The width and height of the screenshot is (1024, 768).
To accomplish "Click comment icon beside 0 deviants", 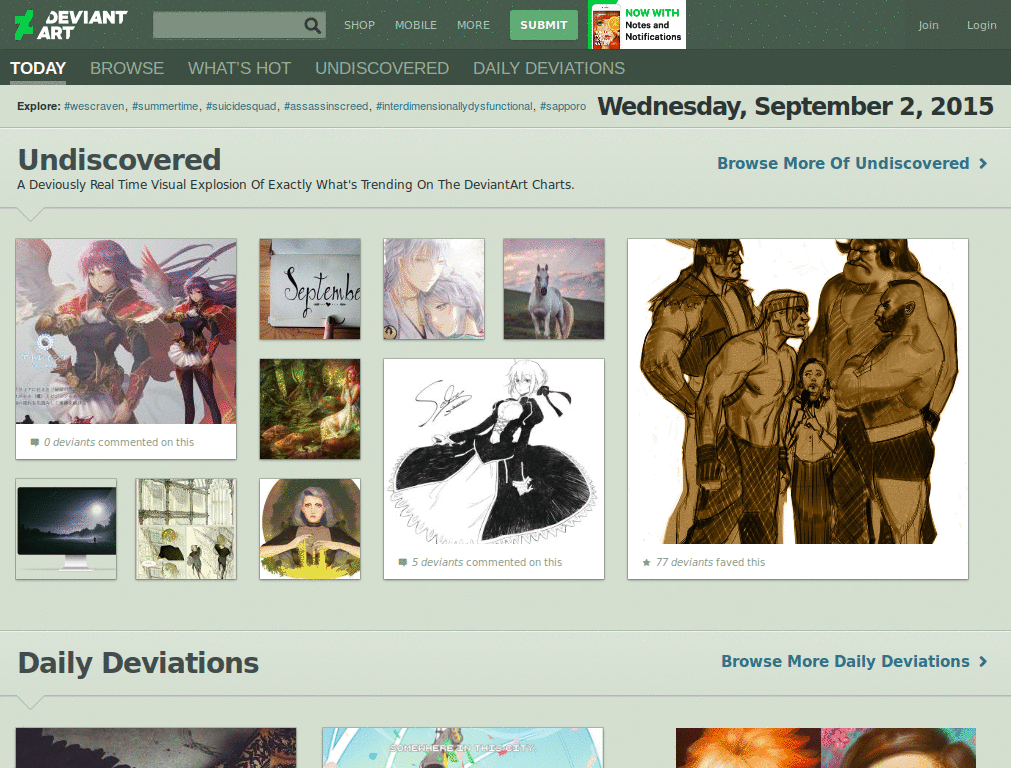I will pyautogui.click(x=35, y=442).
